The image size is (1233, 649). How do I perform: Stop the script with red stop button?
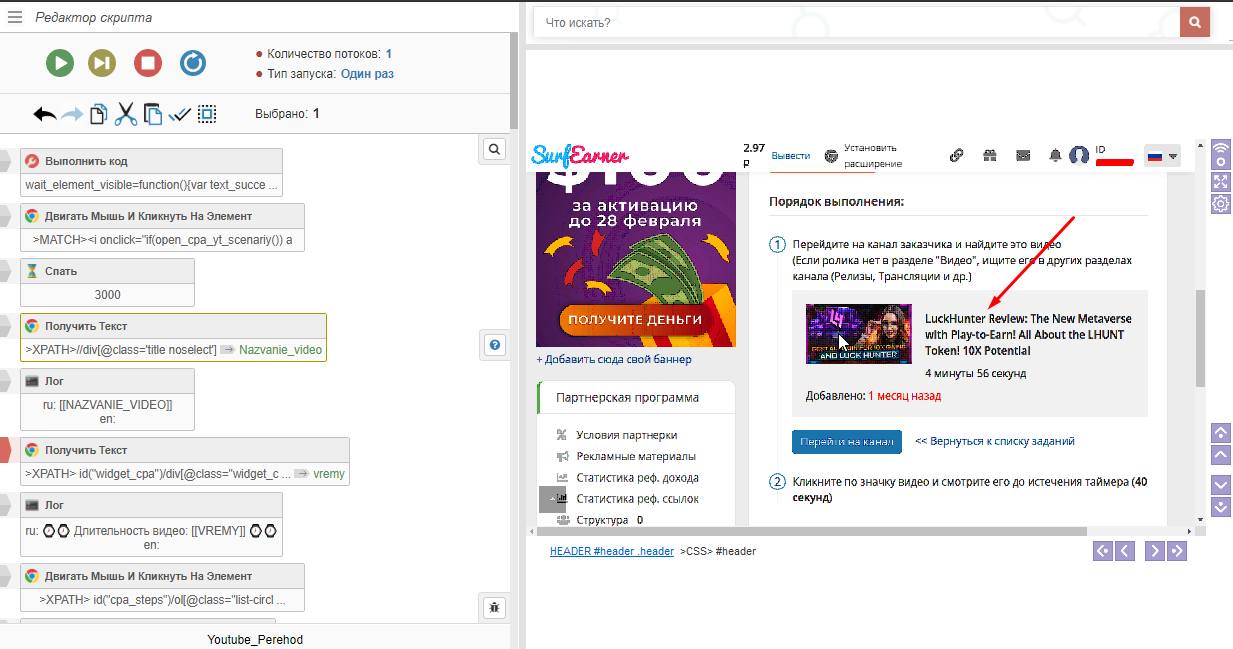point(148,63)
